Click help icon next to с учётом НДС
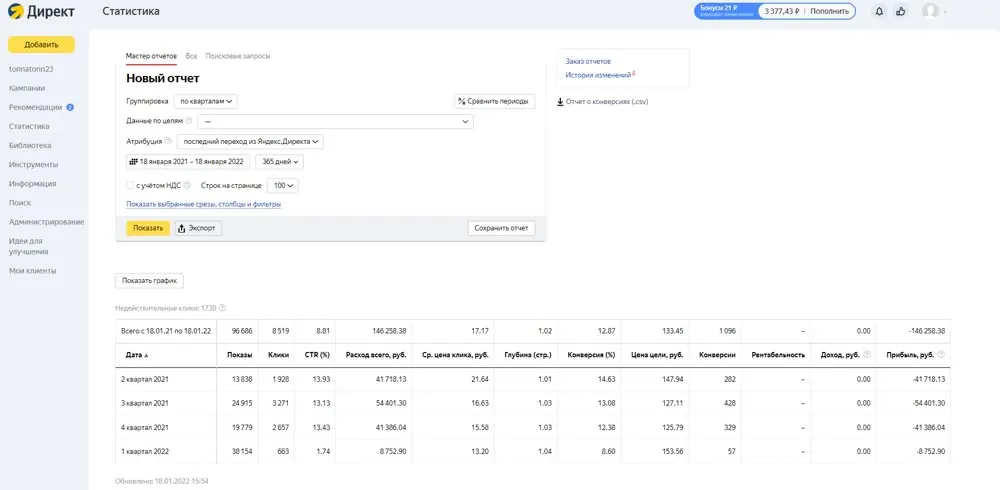 pyautogui.click(x=187, y=186)
